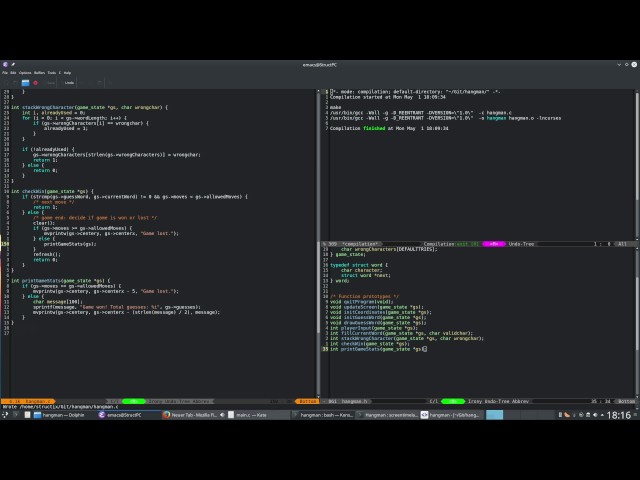Click the Undo toolbar button
Screen dimensions: 640x480
69,82
